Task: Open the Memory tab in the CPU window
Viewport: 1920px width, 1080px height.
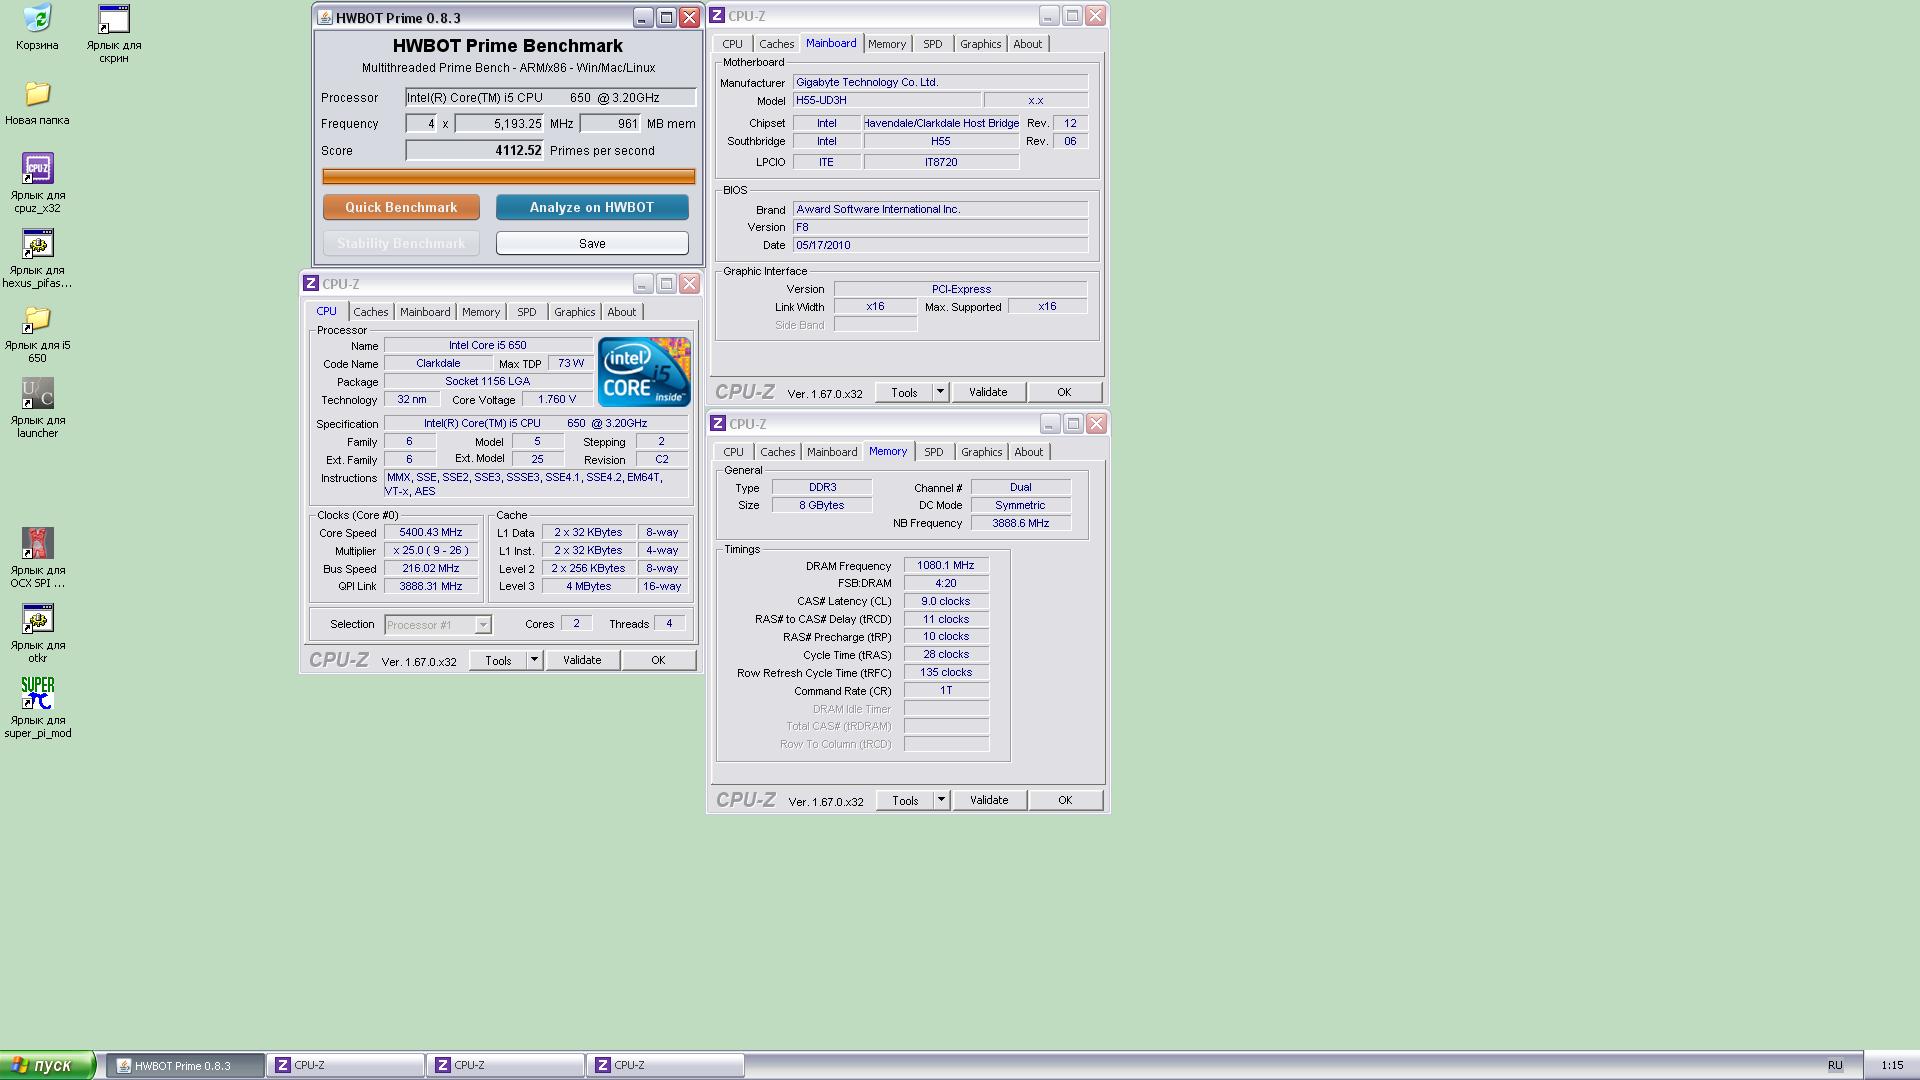Action: pyautogui.click(x=481, y=312)
